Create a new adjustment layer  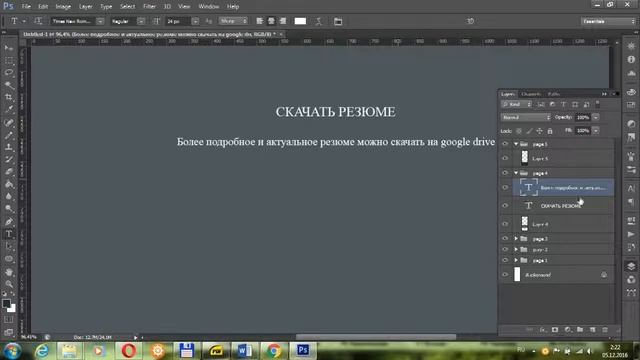[567, 329]
